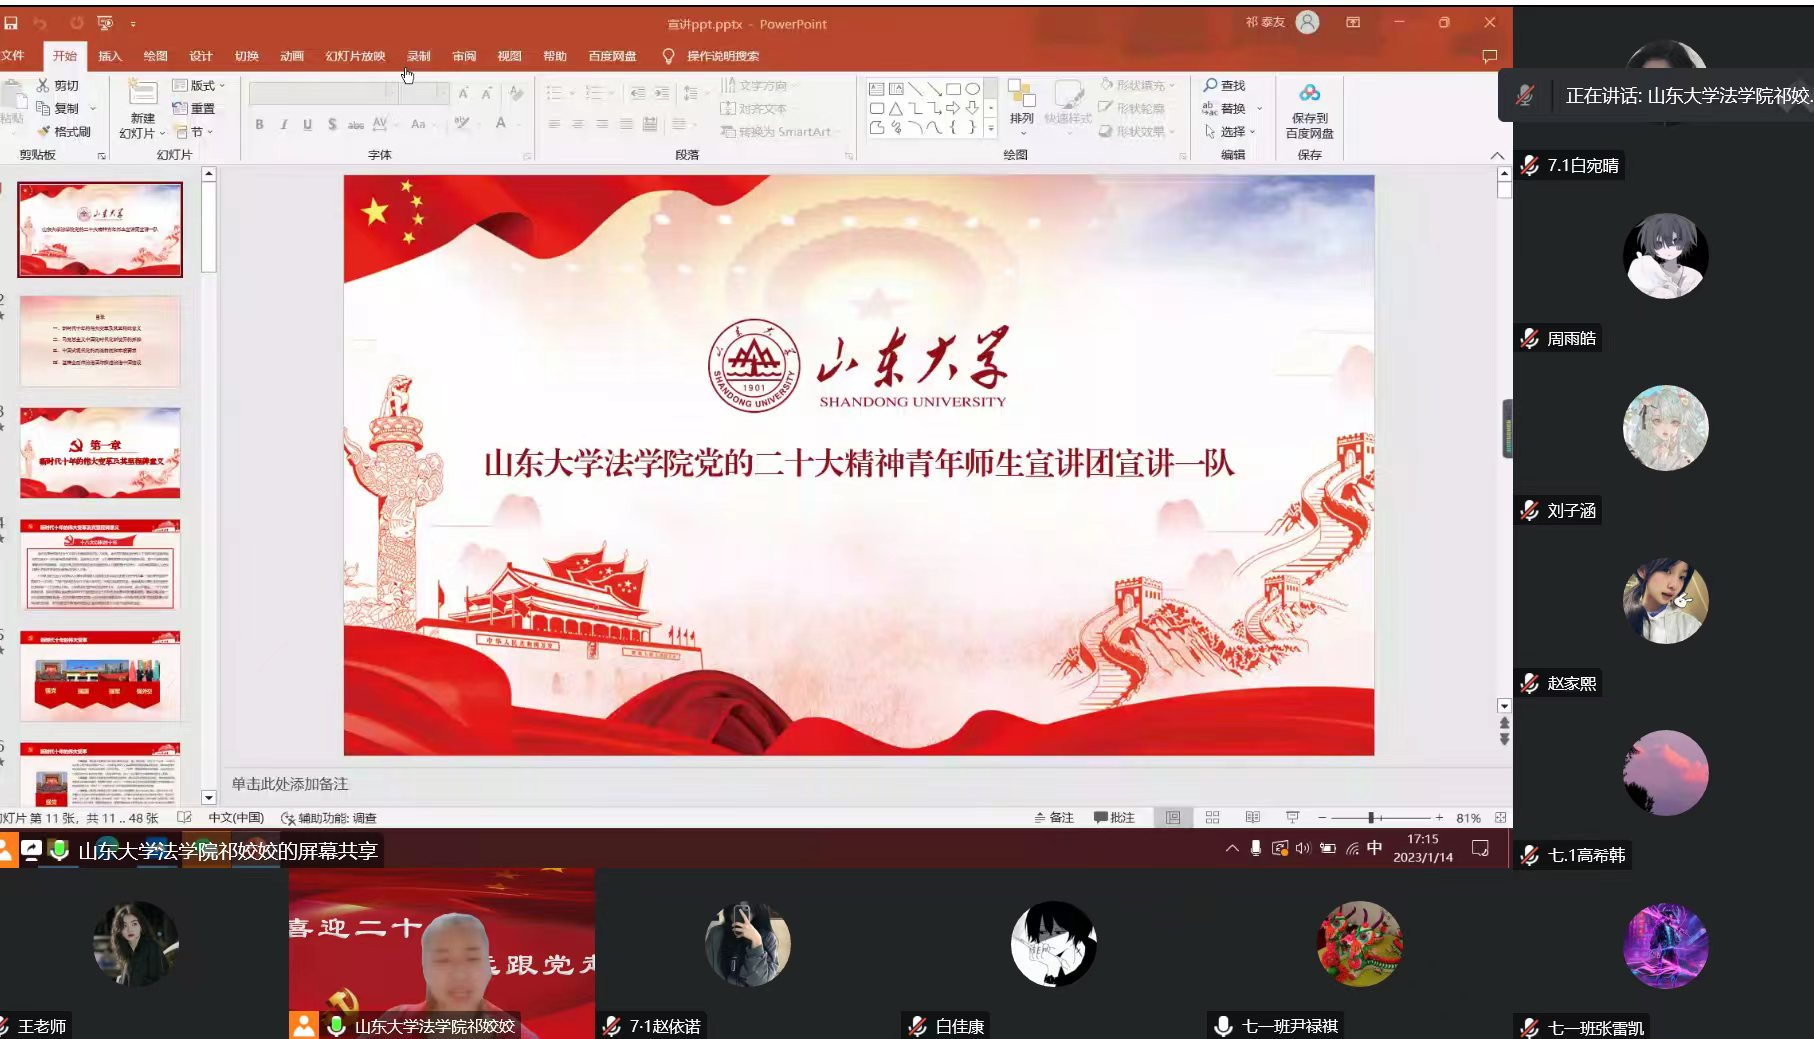Viewport: 1814px width, 1039px height.
Task: Click the Cut (剪切) scissors icon
Action: (43, 86)
